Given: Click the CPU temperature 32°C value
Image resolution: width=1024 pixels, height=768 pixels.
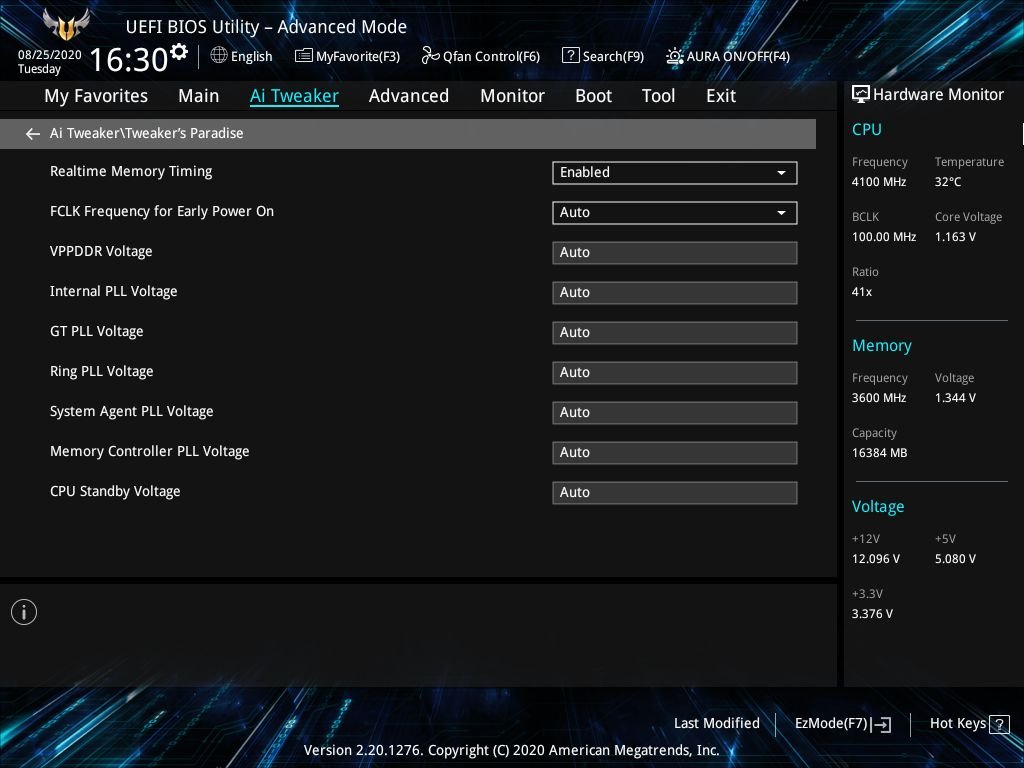Looking at the screenshot, I should click(948, 182).
